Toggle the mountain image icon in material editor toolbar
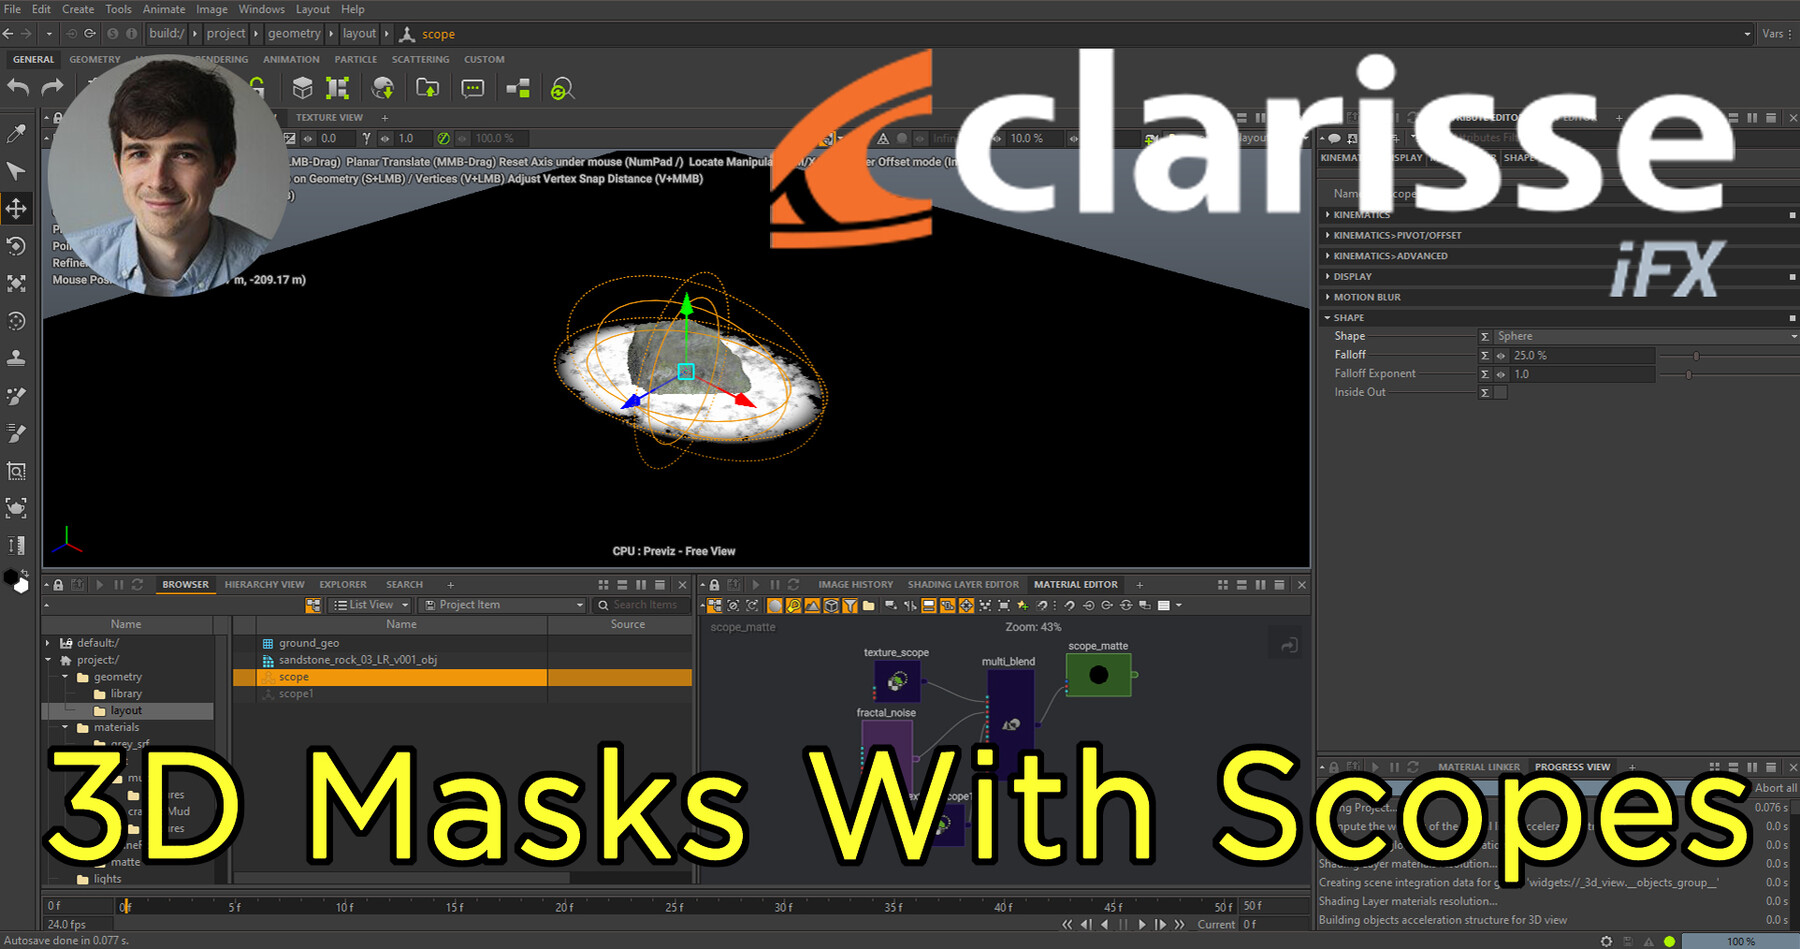This screenshot has width=1800, height=949. (x=812, y=605)
